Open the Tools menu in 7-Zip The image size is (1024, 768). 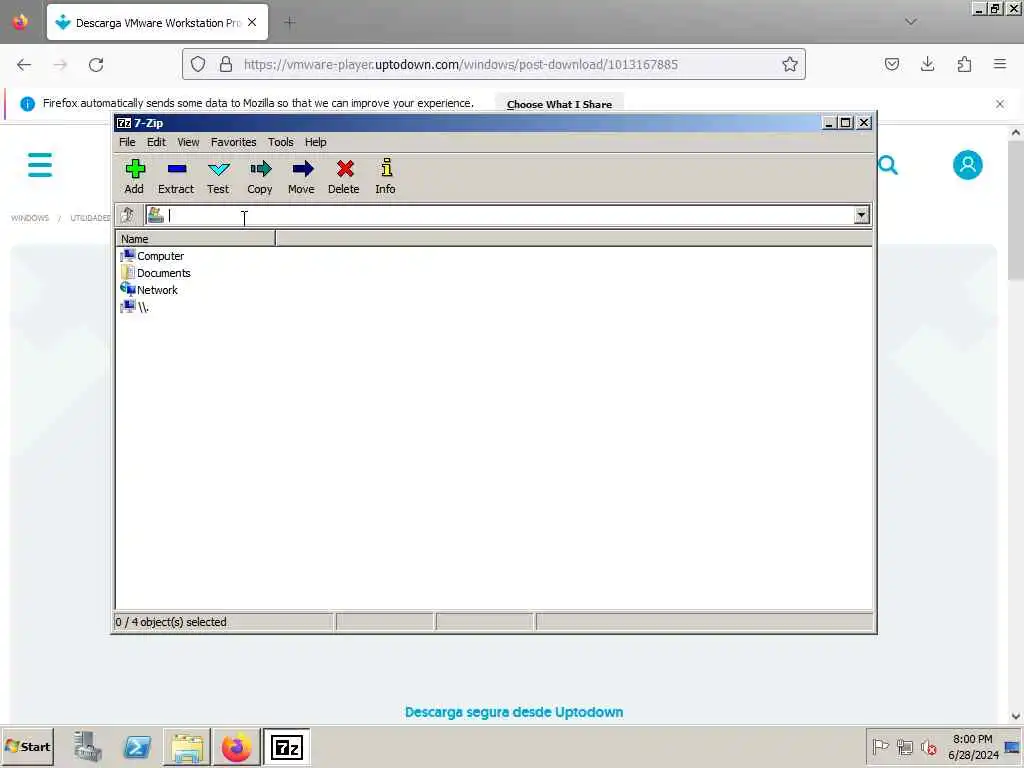click(x=281, y=142)
